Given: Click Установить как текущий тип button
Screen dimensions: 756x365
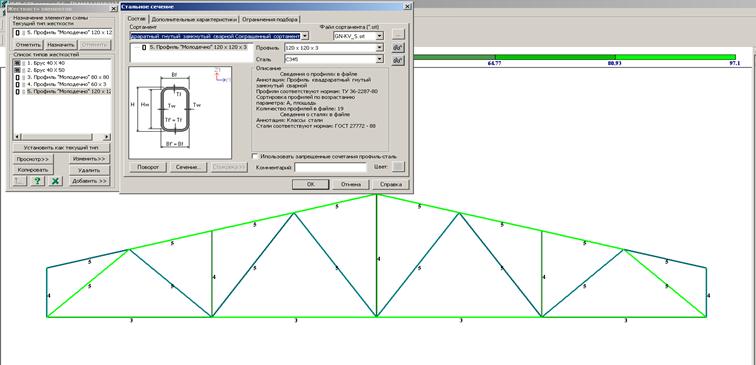Looking at the screenshot, I should pyautogui.click(x=61, y=148).
